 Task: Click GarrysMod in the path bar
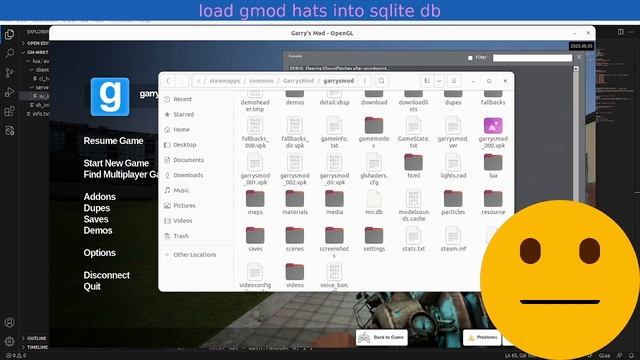pyautogui.click(x=298, y=81)
